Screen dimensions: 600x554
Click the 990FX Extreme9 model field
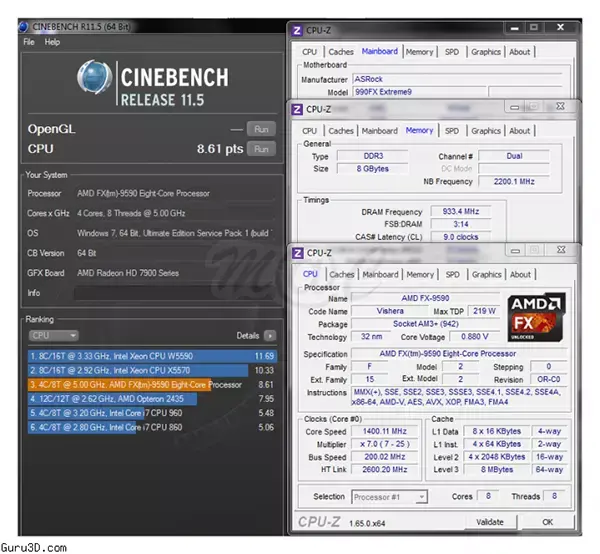pyautogui.click(x=420, y=92)
